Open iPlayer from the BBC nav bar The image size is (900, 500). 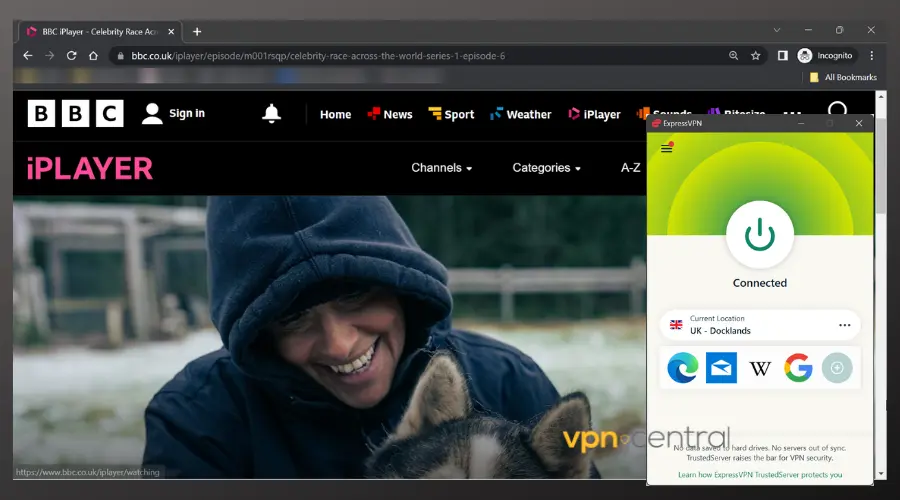(x=594, y=114)
